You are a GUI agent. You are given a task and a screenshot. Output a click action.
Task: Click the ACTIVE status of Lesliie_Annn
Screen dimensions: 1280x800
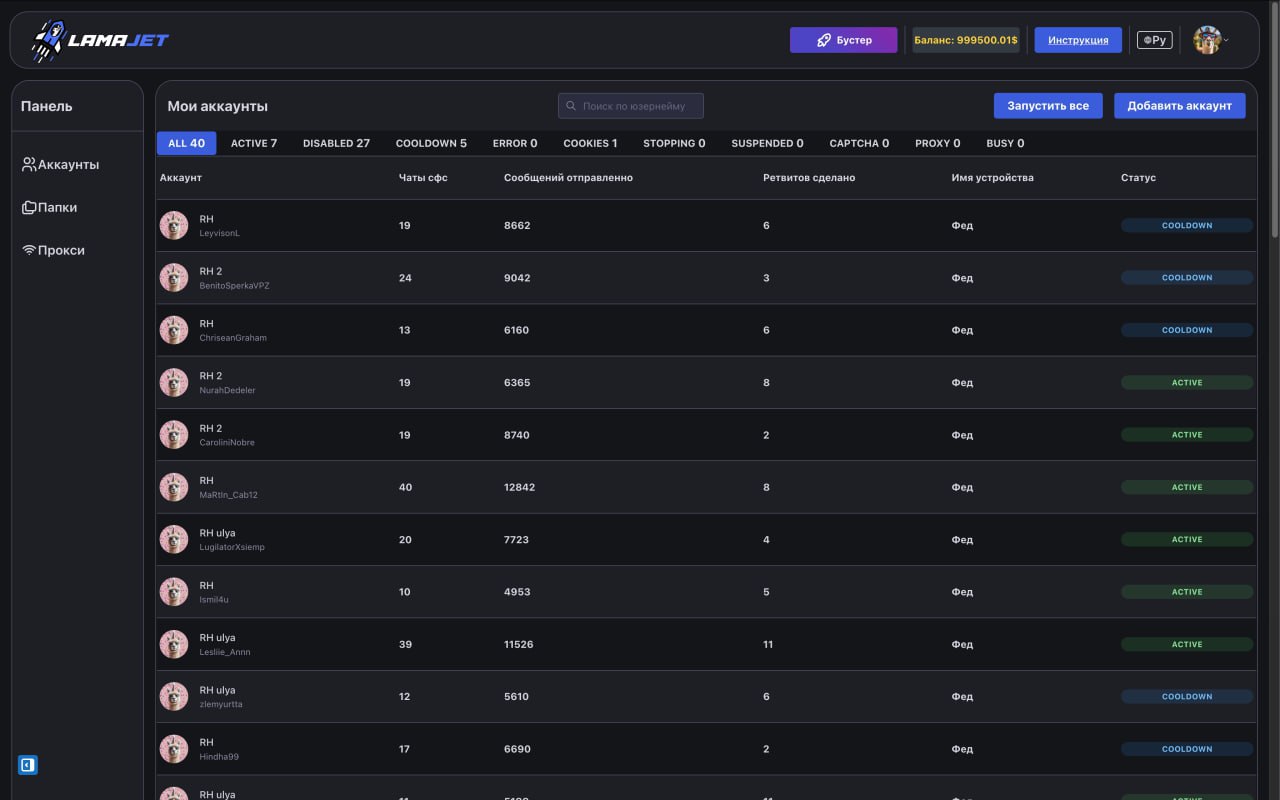pos(1187,644)
